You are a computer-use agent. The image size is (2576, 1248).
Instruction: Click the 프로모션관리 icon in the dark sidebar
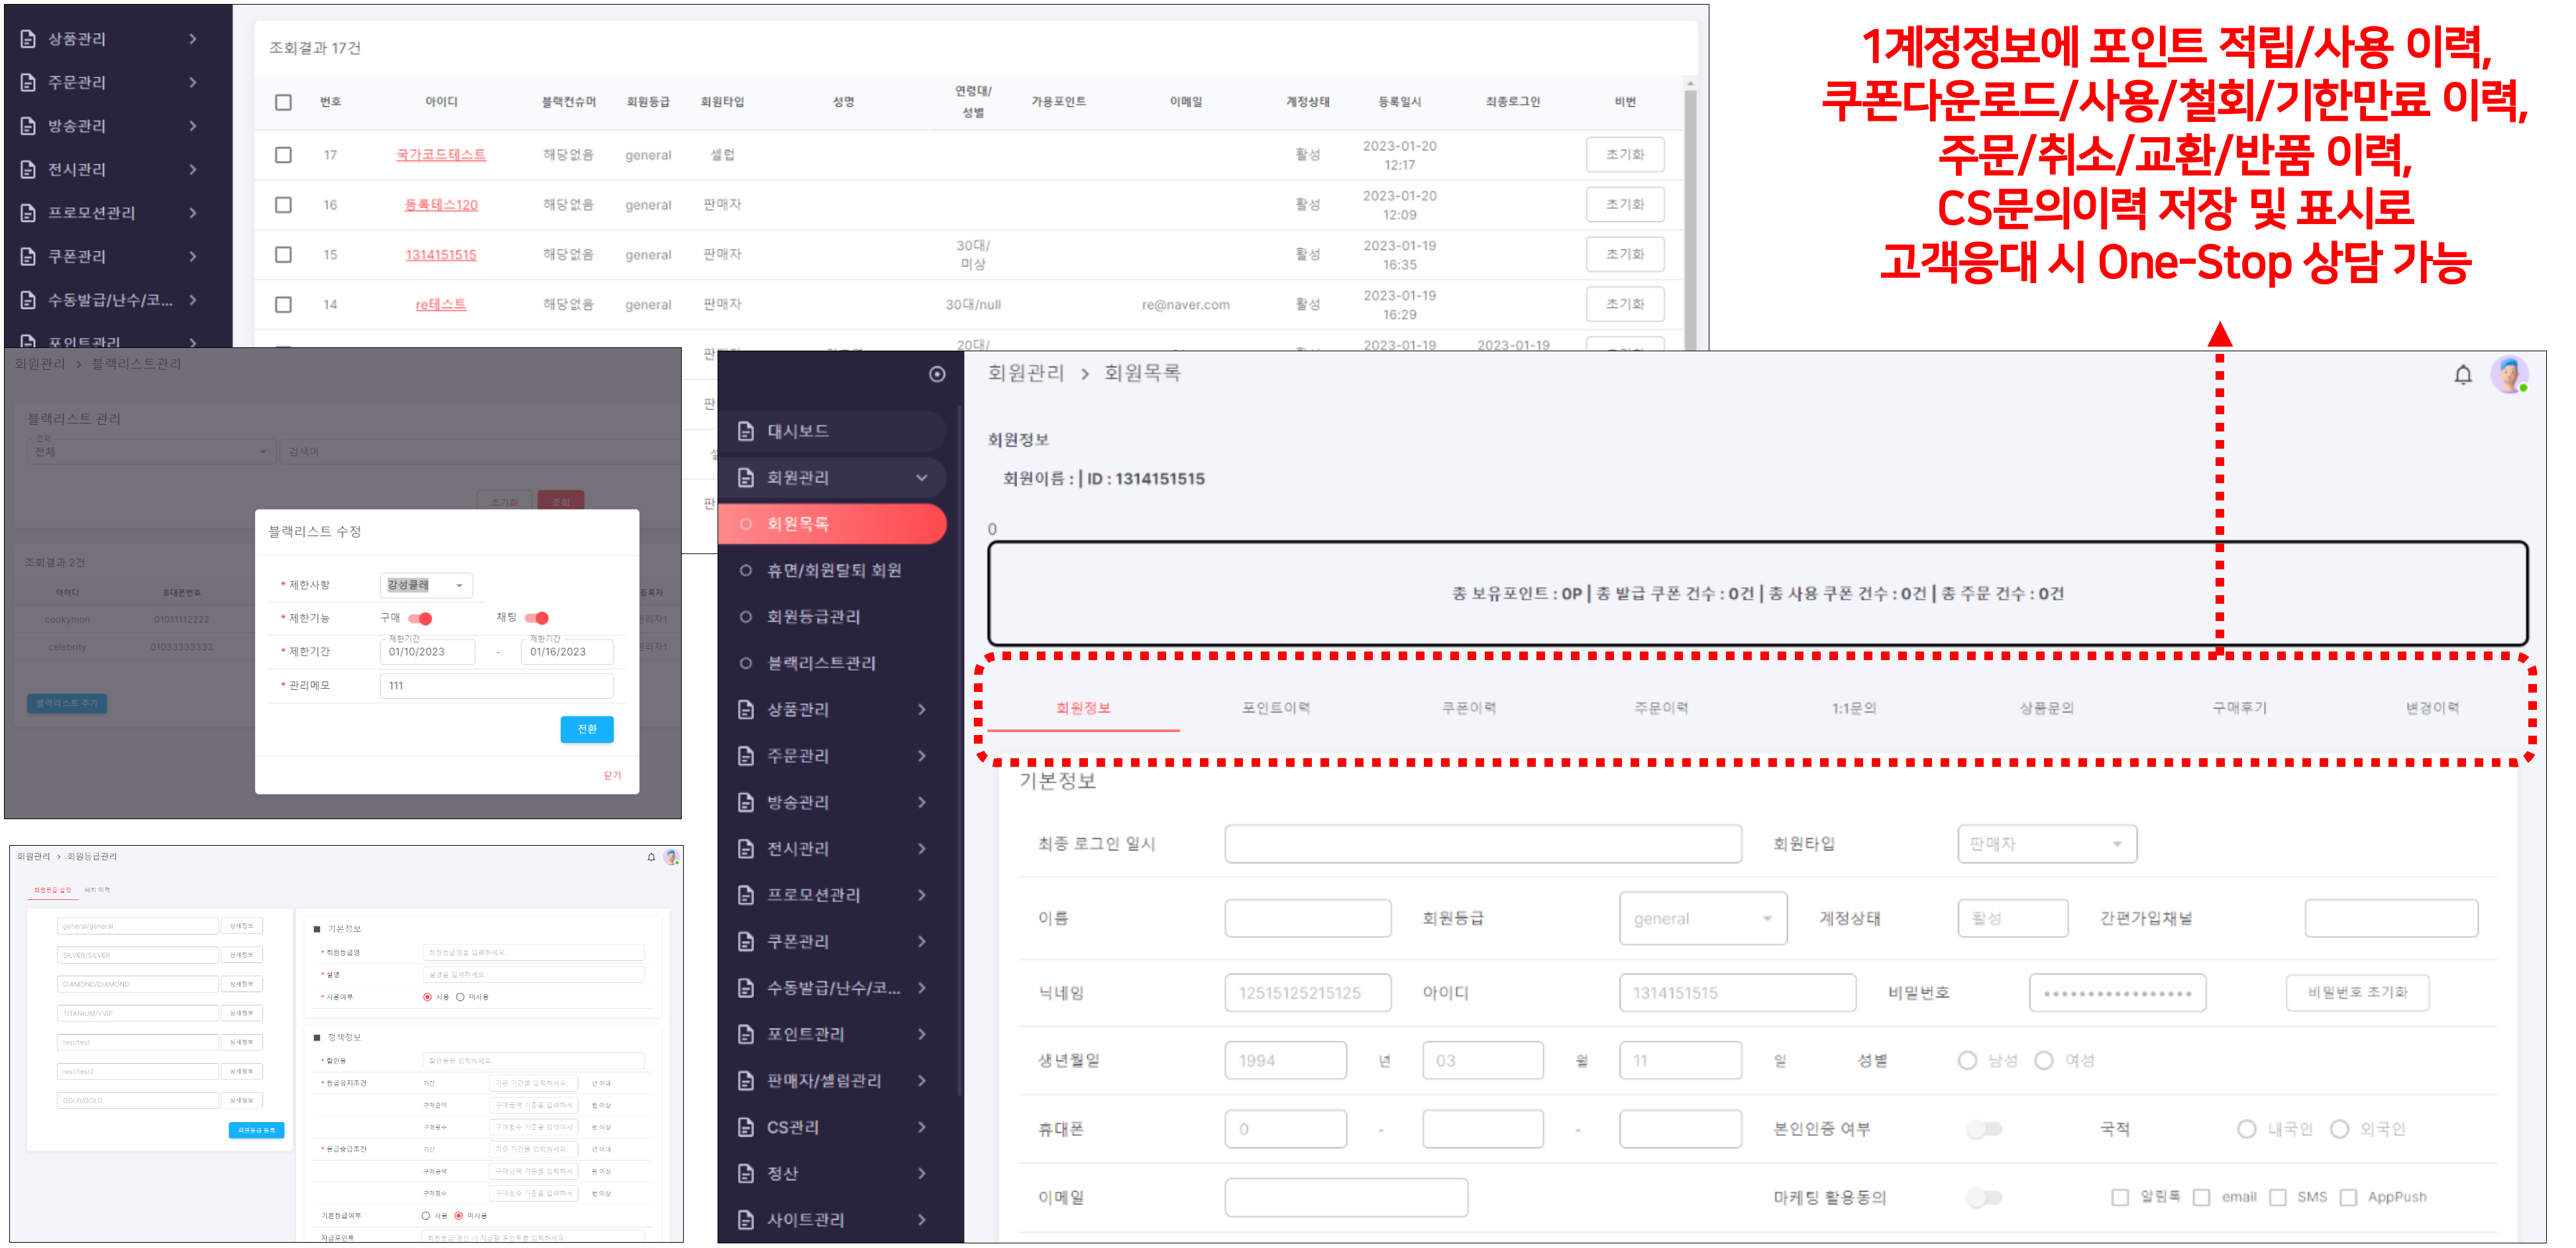746,894
